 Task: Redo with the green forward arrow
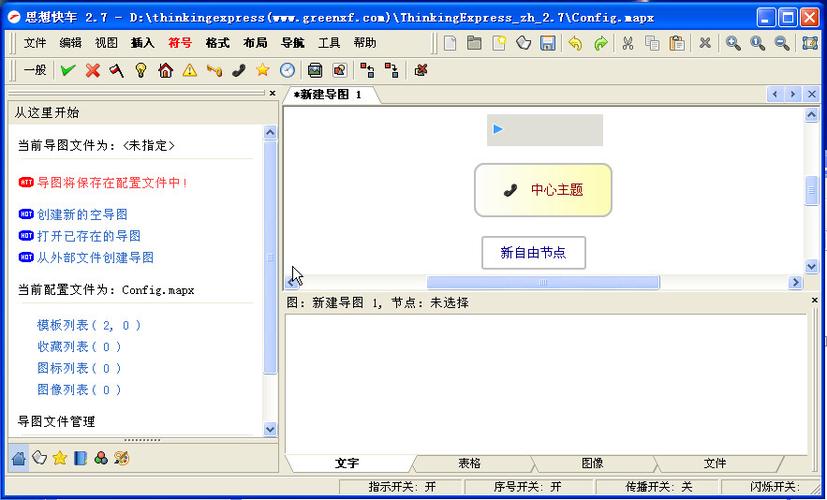point(600,43)
